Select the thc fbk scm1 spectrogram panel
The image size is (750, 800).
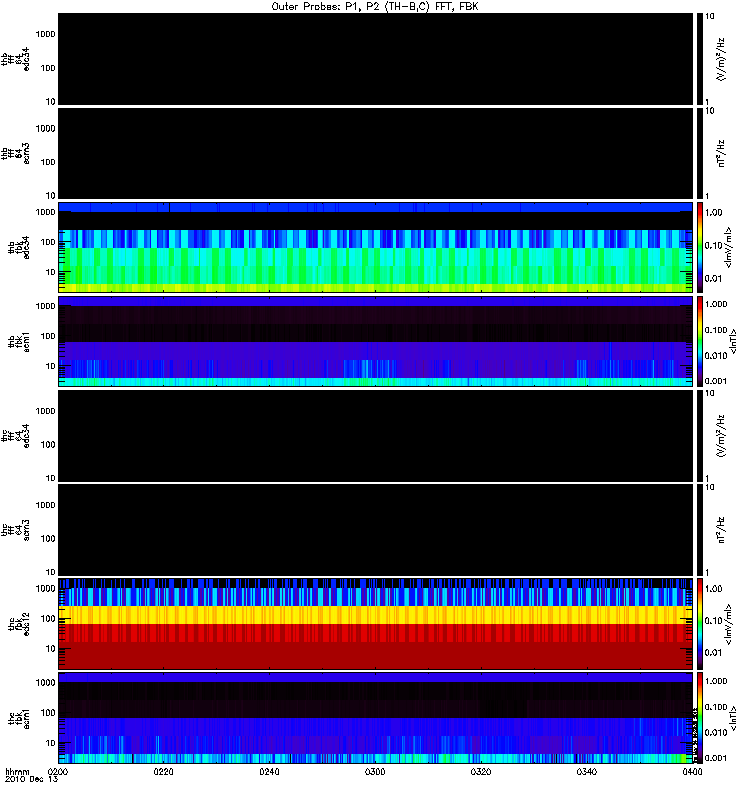(x=375, y=718)
